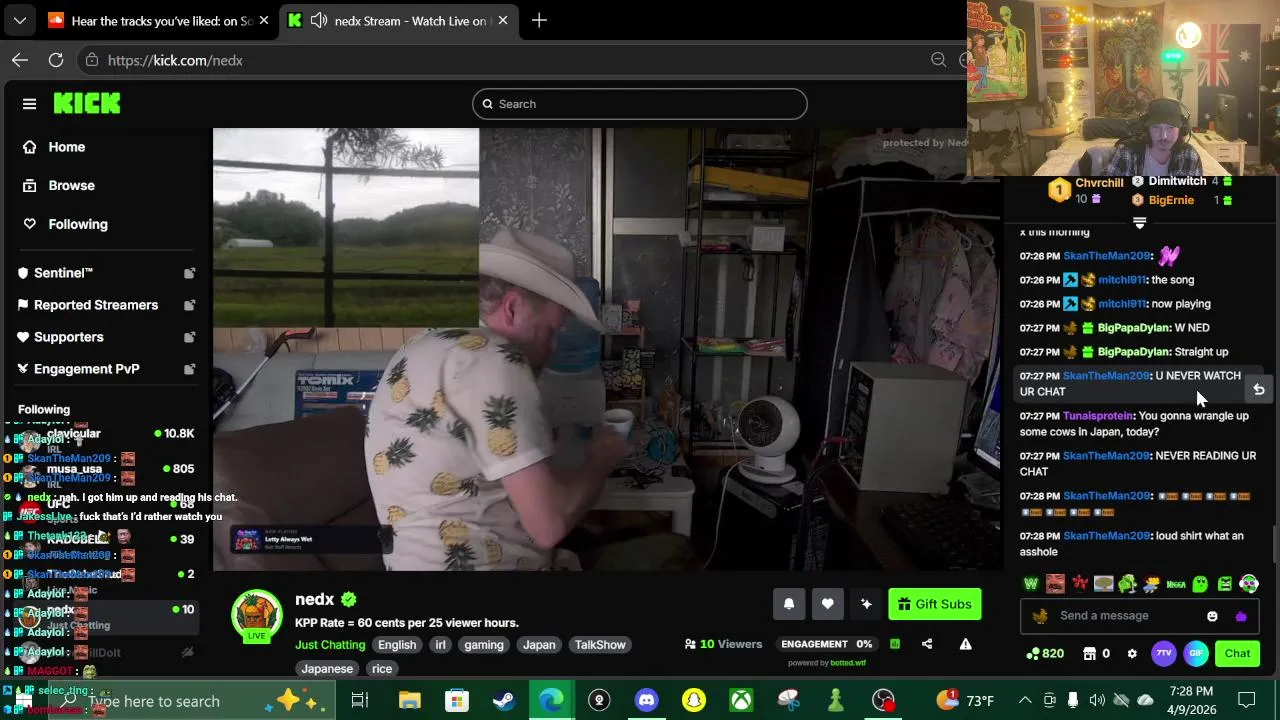Open Following in the sidebar
Image resolution: width=1280 pixels, height=720 pixels.
coord(65,224)
